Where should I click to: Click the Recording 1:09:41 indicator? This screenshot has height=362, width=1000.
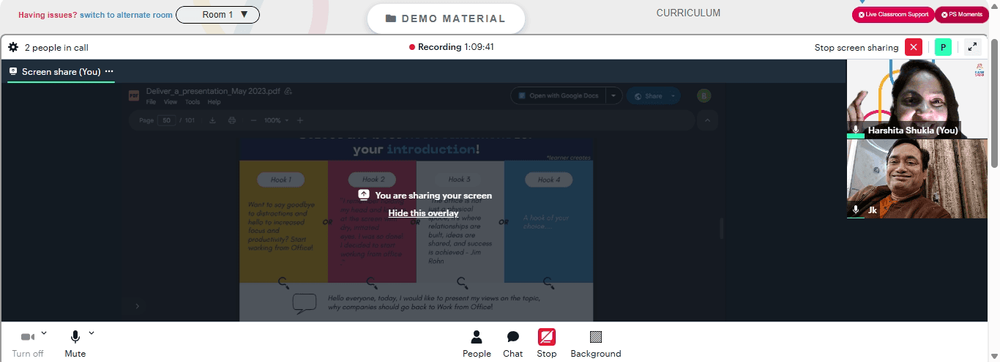click(x=452, y=47)
